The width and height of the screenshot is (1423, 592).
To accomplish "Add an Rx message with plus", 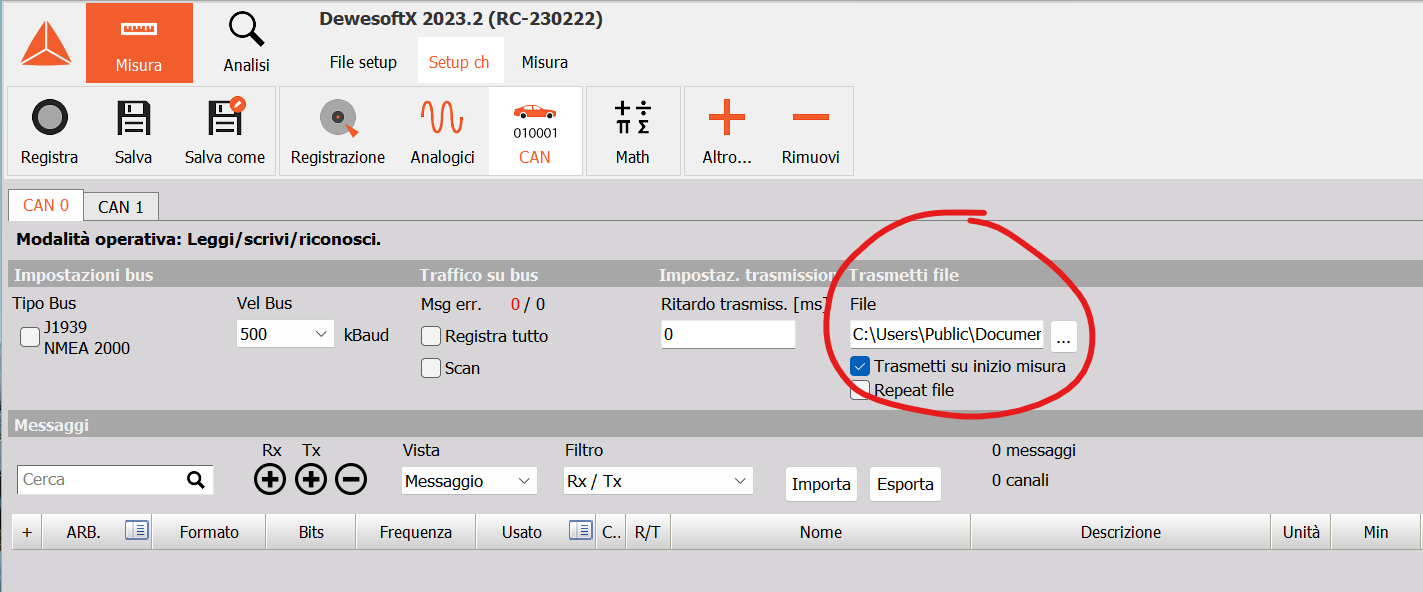I will pos(270,480).
